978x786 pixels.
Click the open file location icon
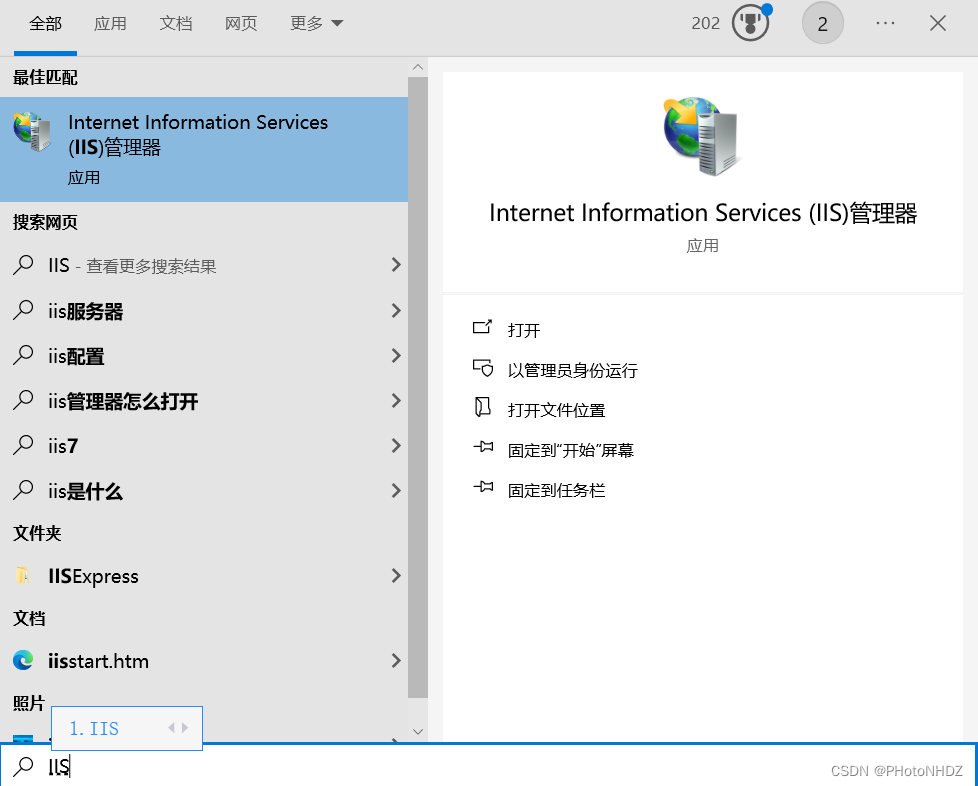click(x=482, y=407)
